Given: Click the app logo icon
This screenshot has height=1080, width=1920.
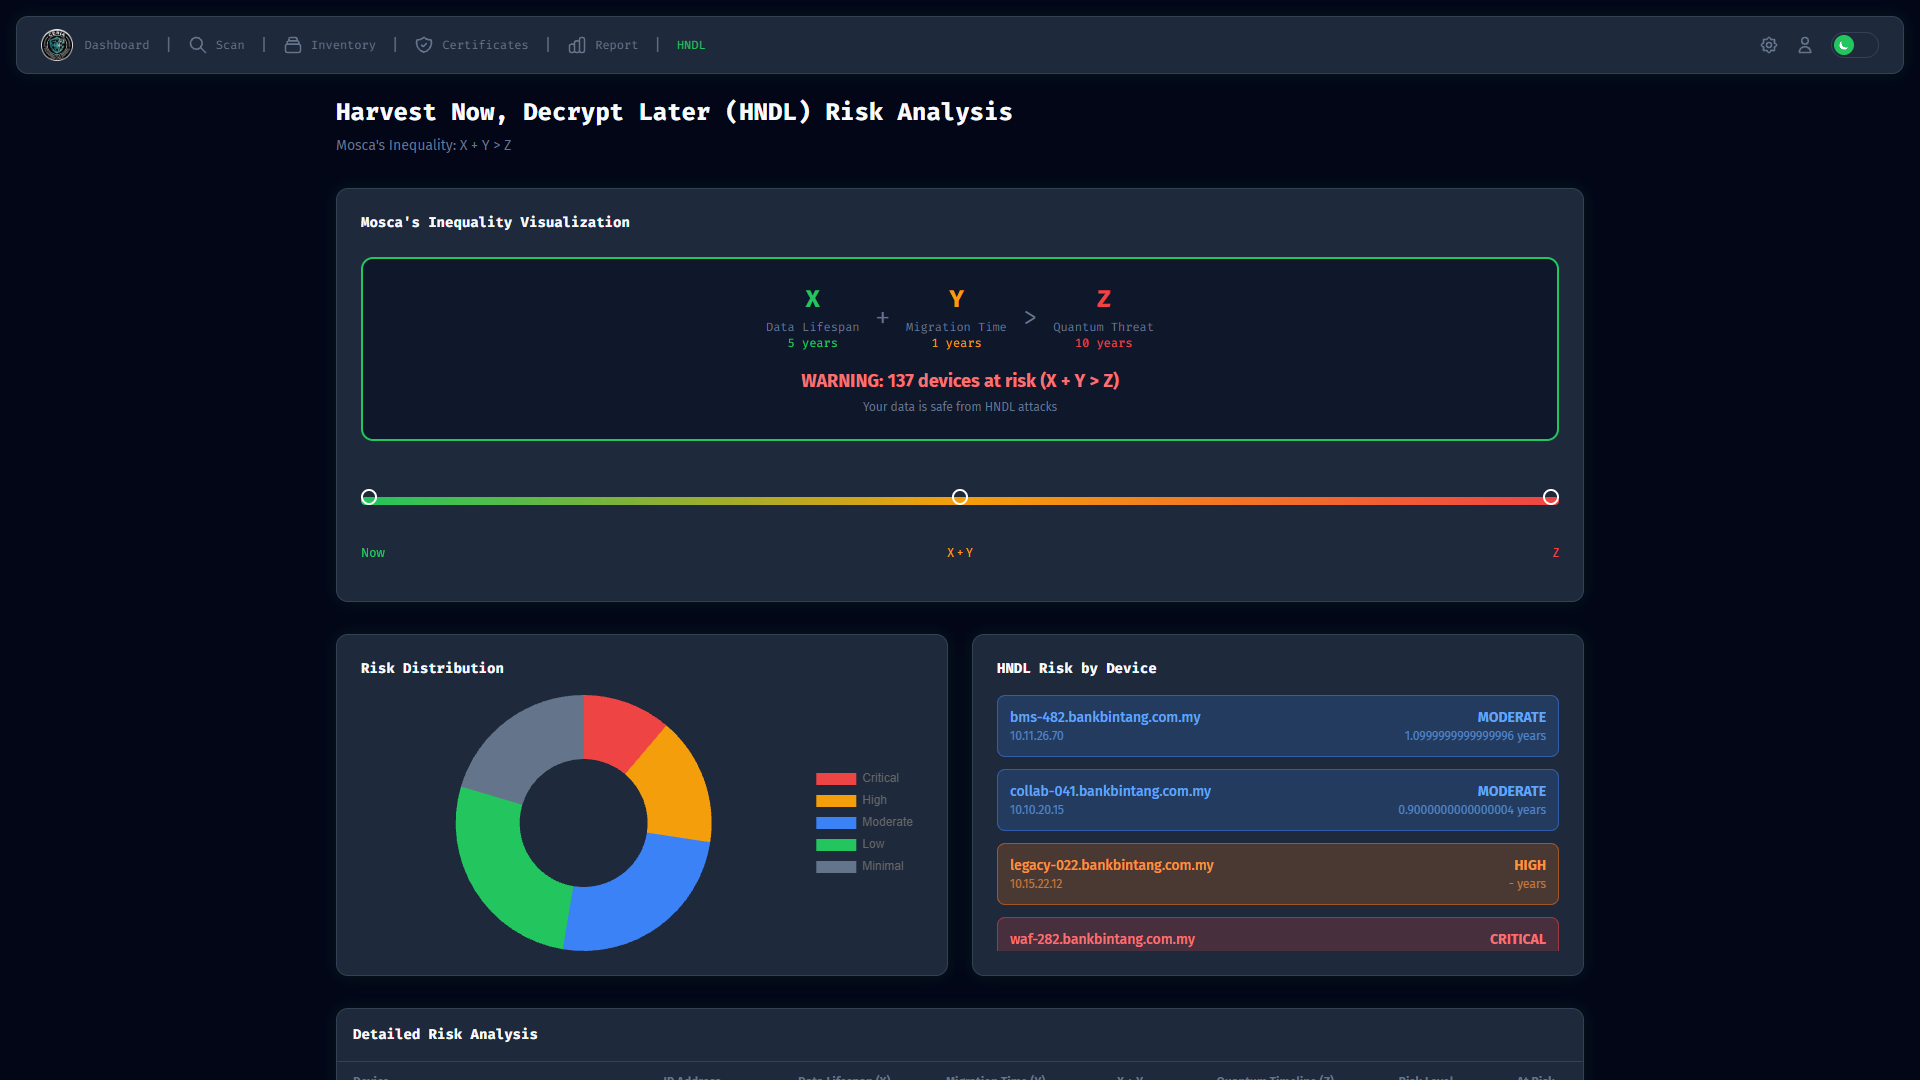Looking at the screenshot, I should 57,45.
